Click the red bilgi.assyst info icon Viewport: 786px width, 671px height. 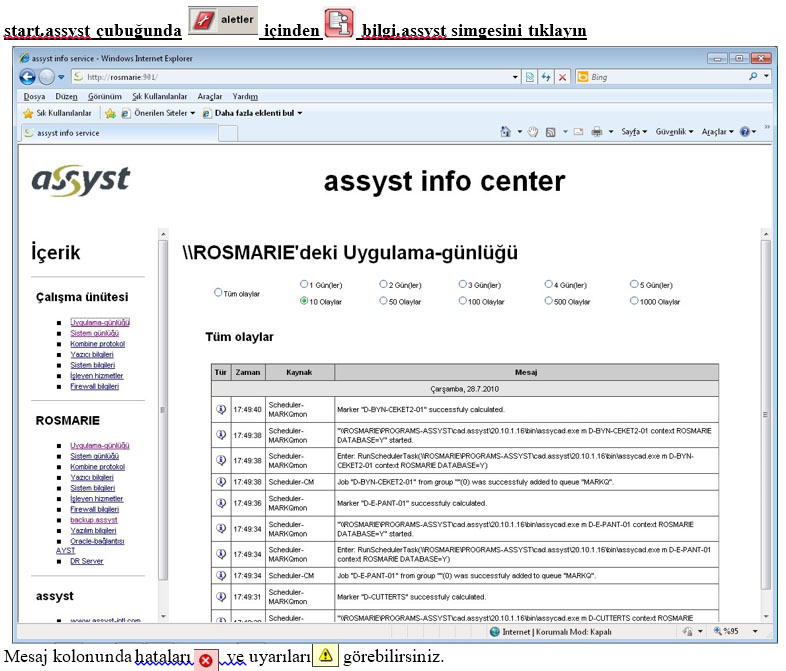(339, 23)
